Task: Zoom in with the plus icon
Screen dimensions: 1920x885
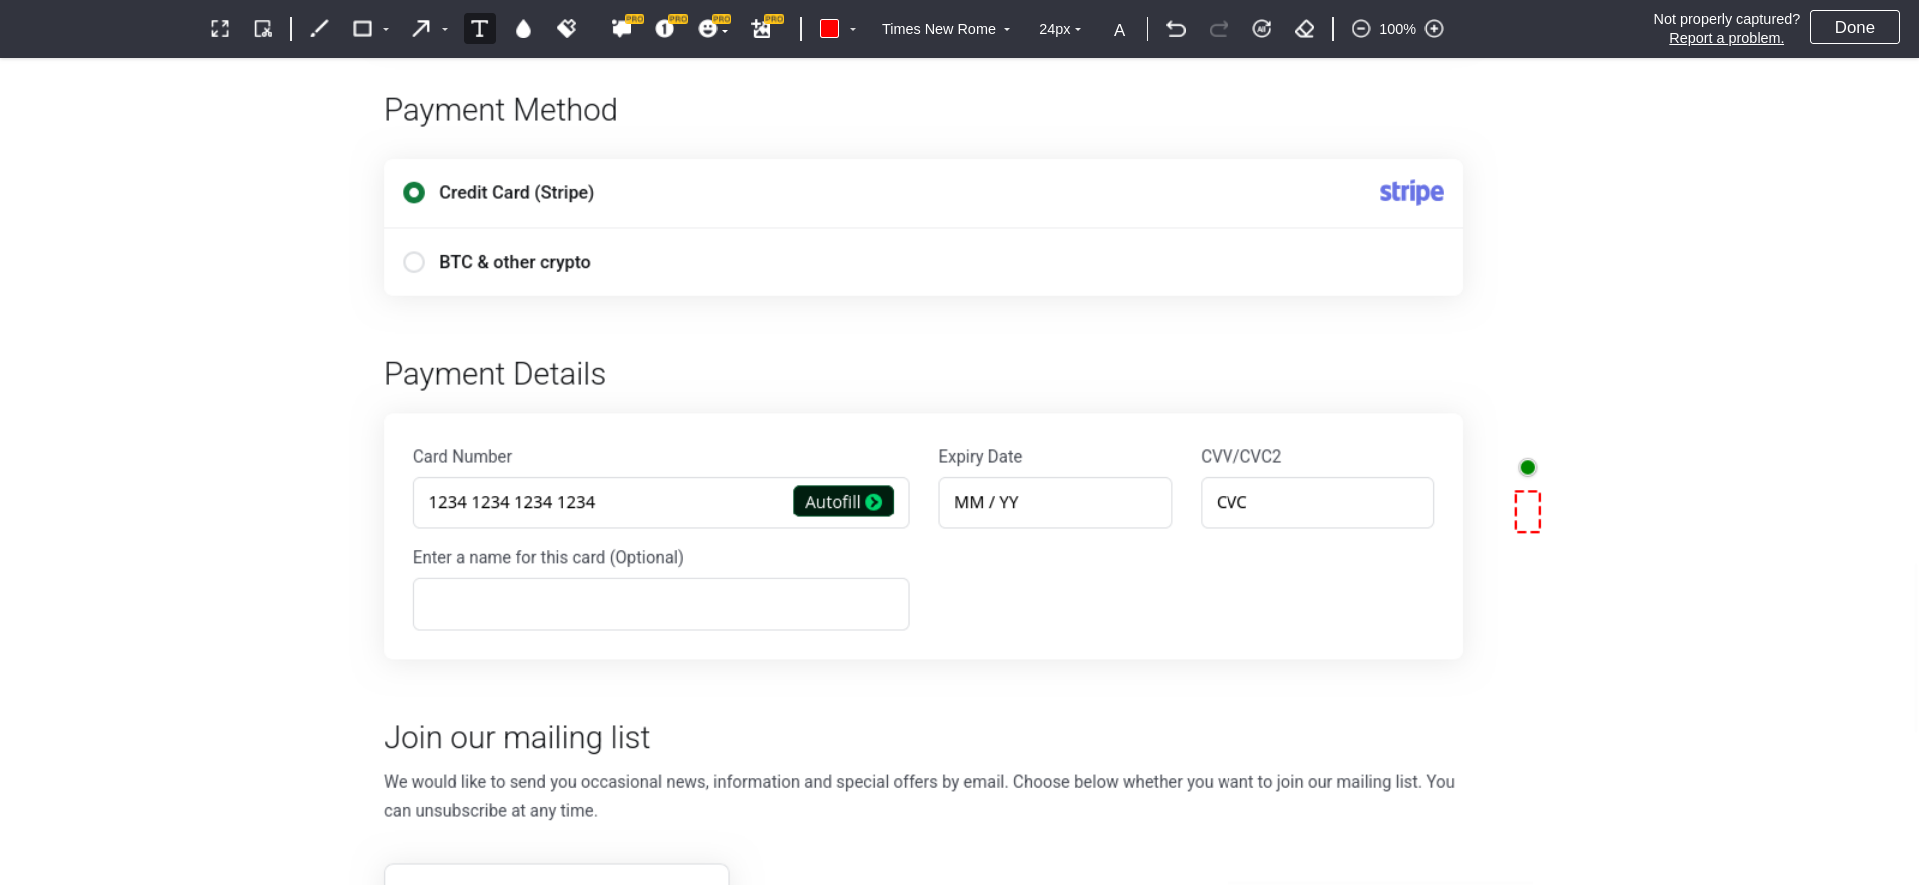Action: coord(1434,29)
